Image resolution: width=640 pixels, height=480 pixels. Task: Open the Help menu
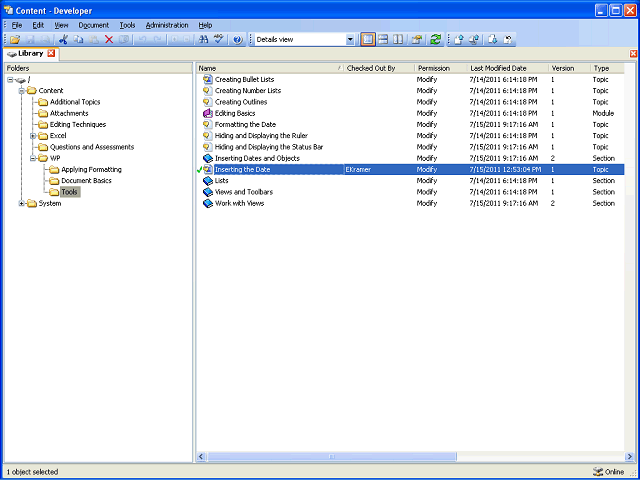(x=205, y=25)
